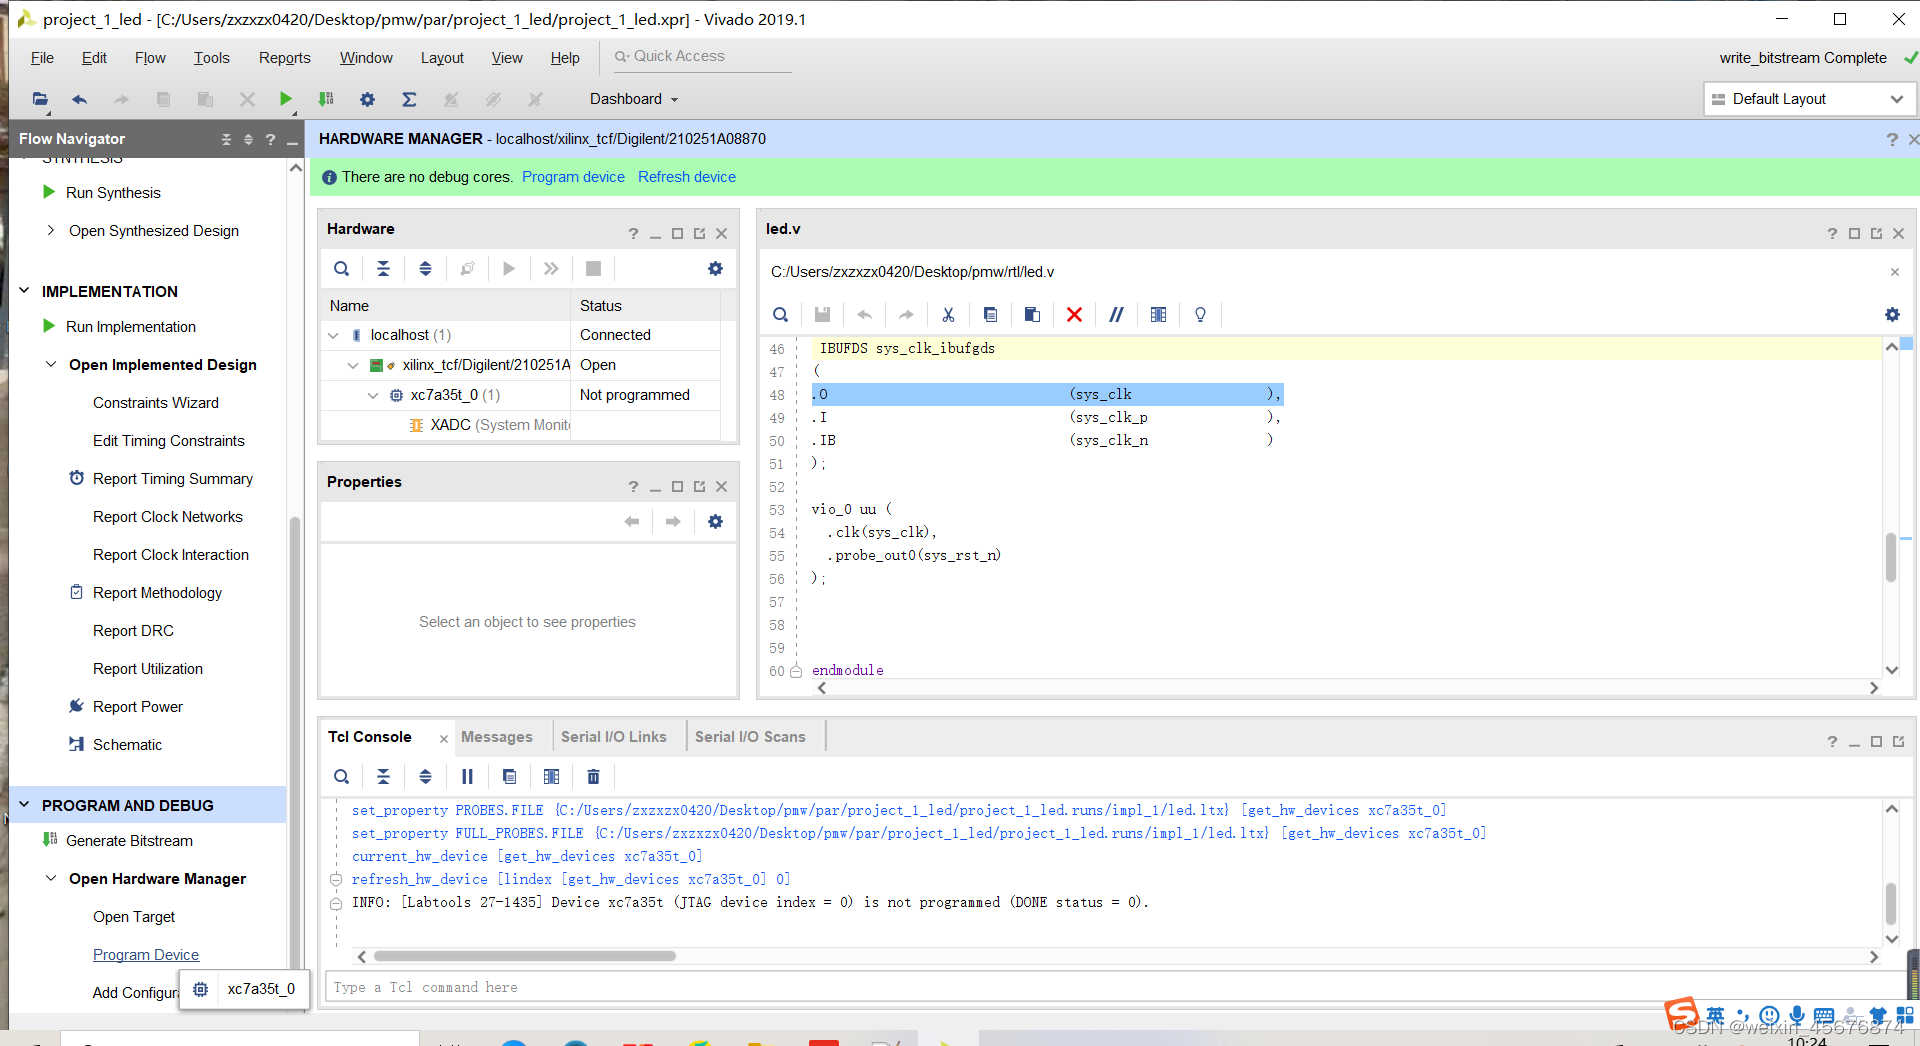Open the Default Layout dropdown

[1810, 99]
